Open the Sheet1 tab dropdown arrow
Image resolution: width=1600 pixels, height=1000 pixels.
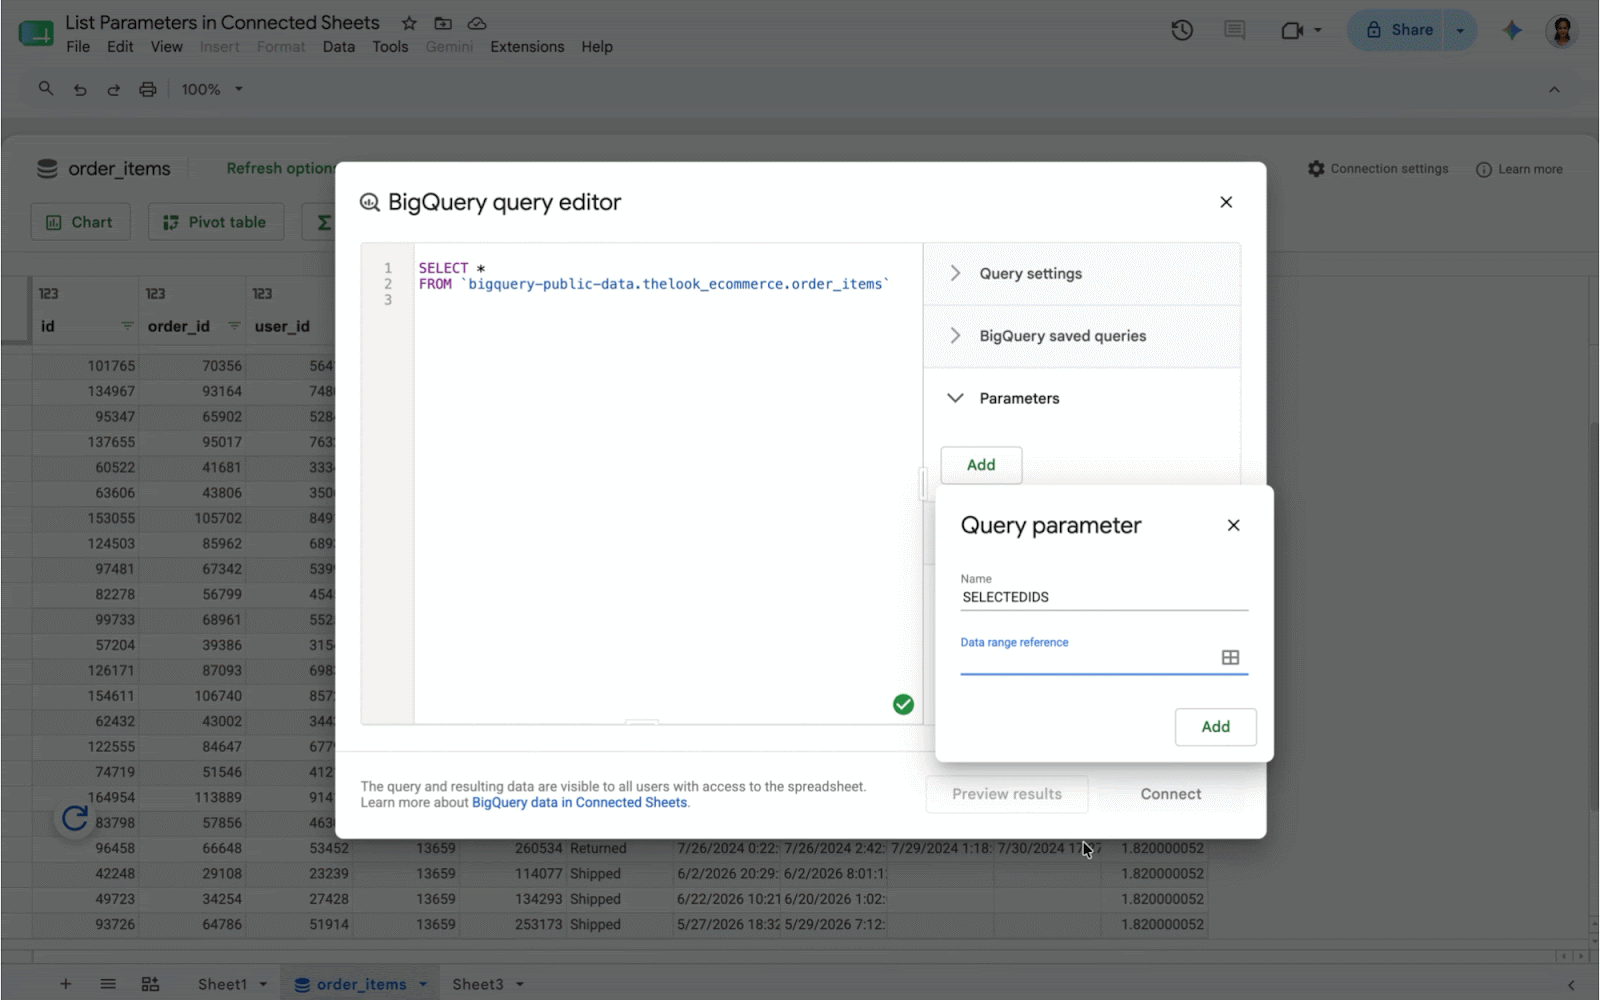[263, 984]
